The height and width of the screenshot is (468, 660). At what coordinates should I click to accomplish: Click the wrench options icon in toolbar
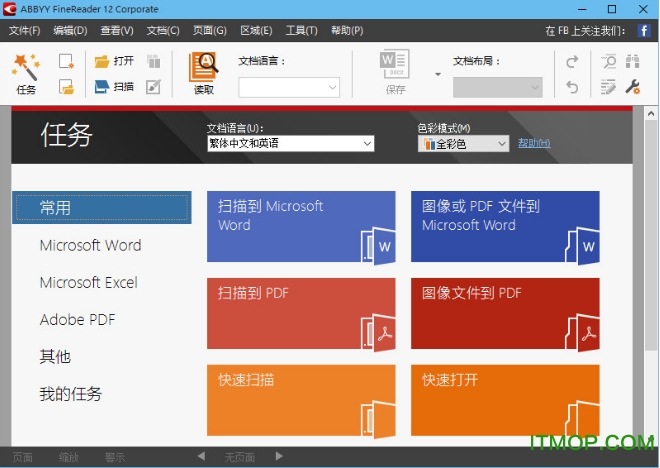632,87
